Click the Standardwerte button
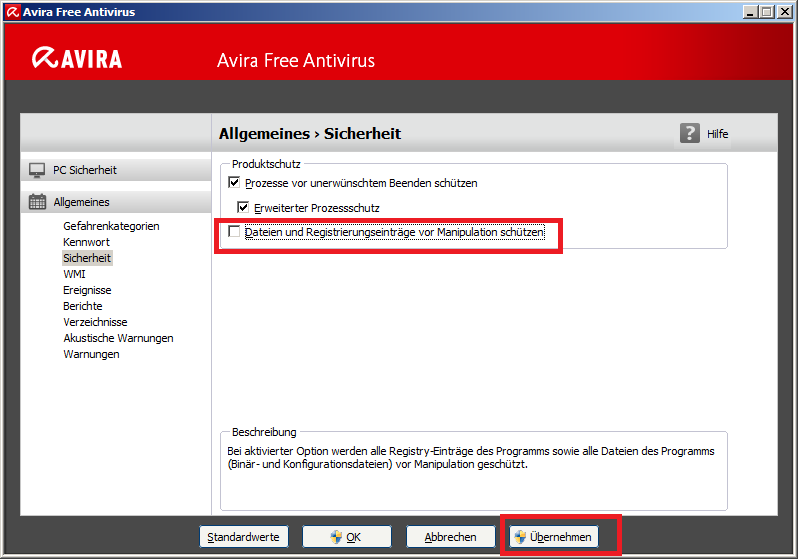 pyautogui.click(x=243, y=537)
